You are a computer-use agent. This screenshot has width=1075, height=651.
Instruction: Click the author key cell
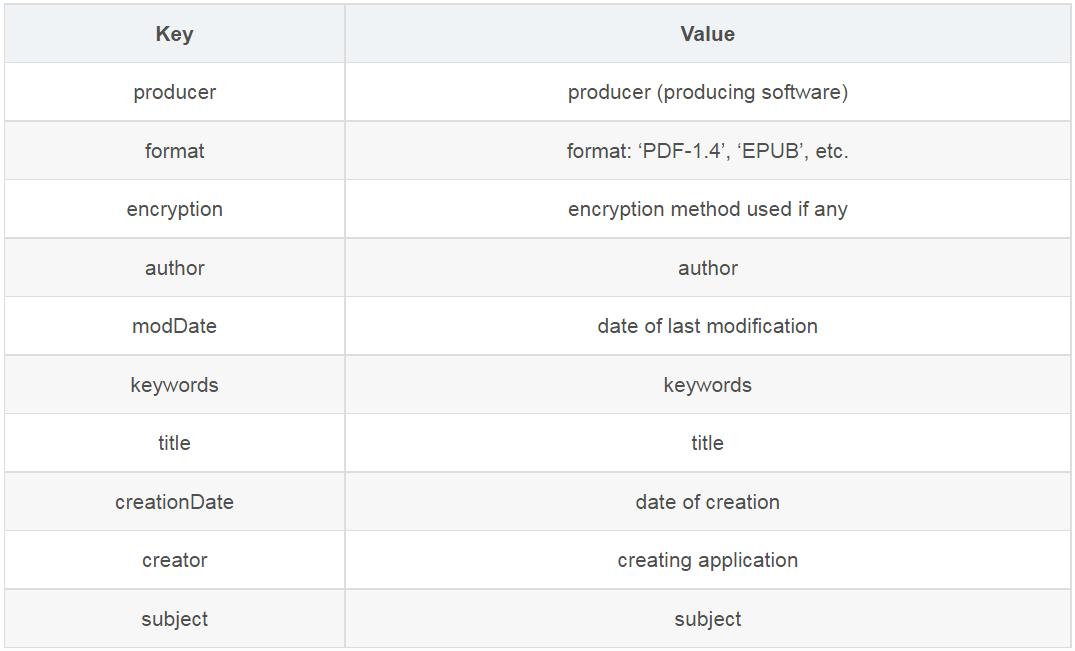(x=174, y=268)
